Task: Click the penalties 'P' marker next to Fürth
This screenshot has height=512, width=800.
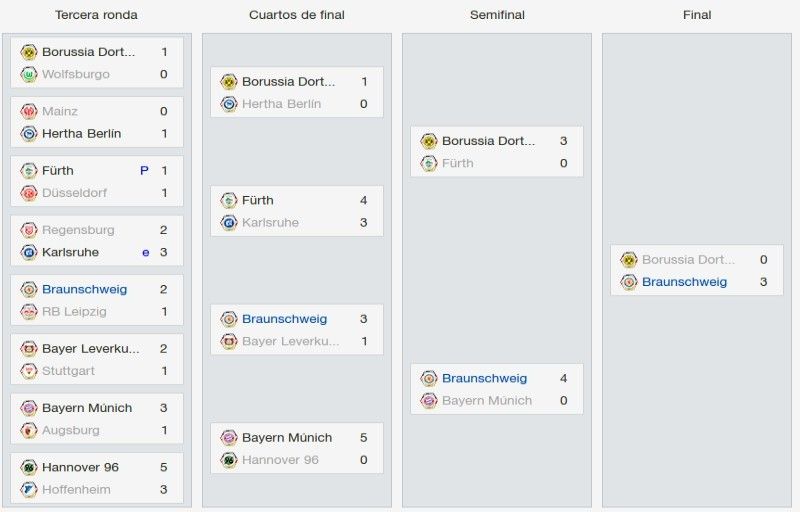Action: coord(144,170)
